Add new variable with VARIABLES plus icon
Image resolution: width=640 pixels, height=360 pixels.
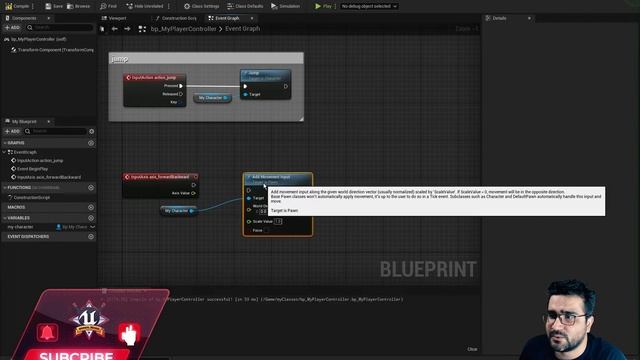[91, 218]
